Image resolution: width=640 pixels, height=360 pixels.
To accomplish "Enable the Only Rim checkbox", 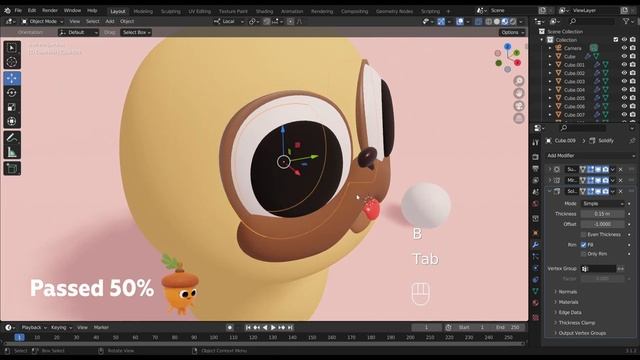I will [x=583, y=254].
